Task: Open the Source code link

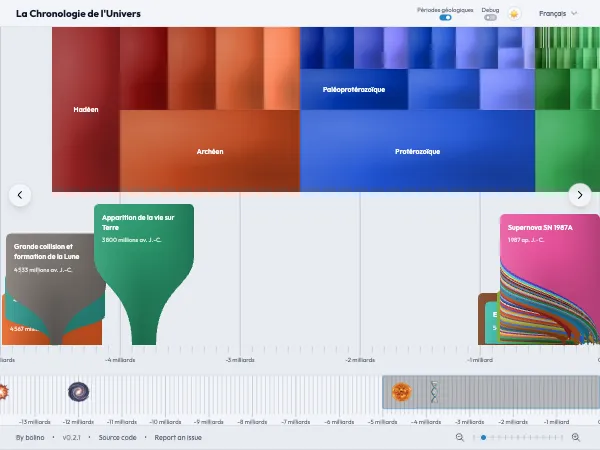Action: point(117,437)
